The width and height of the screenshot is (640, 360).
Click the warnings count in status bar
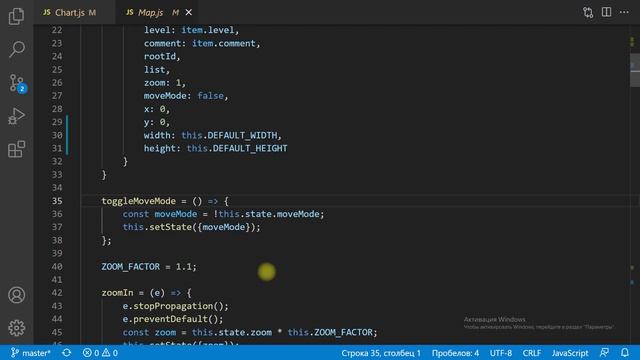pyautogui.click(x=110, y=353)
